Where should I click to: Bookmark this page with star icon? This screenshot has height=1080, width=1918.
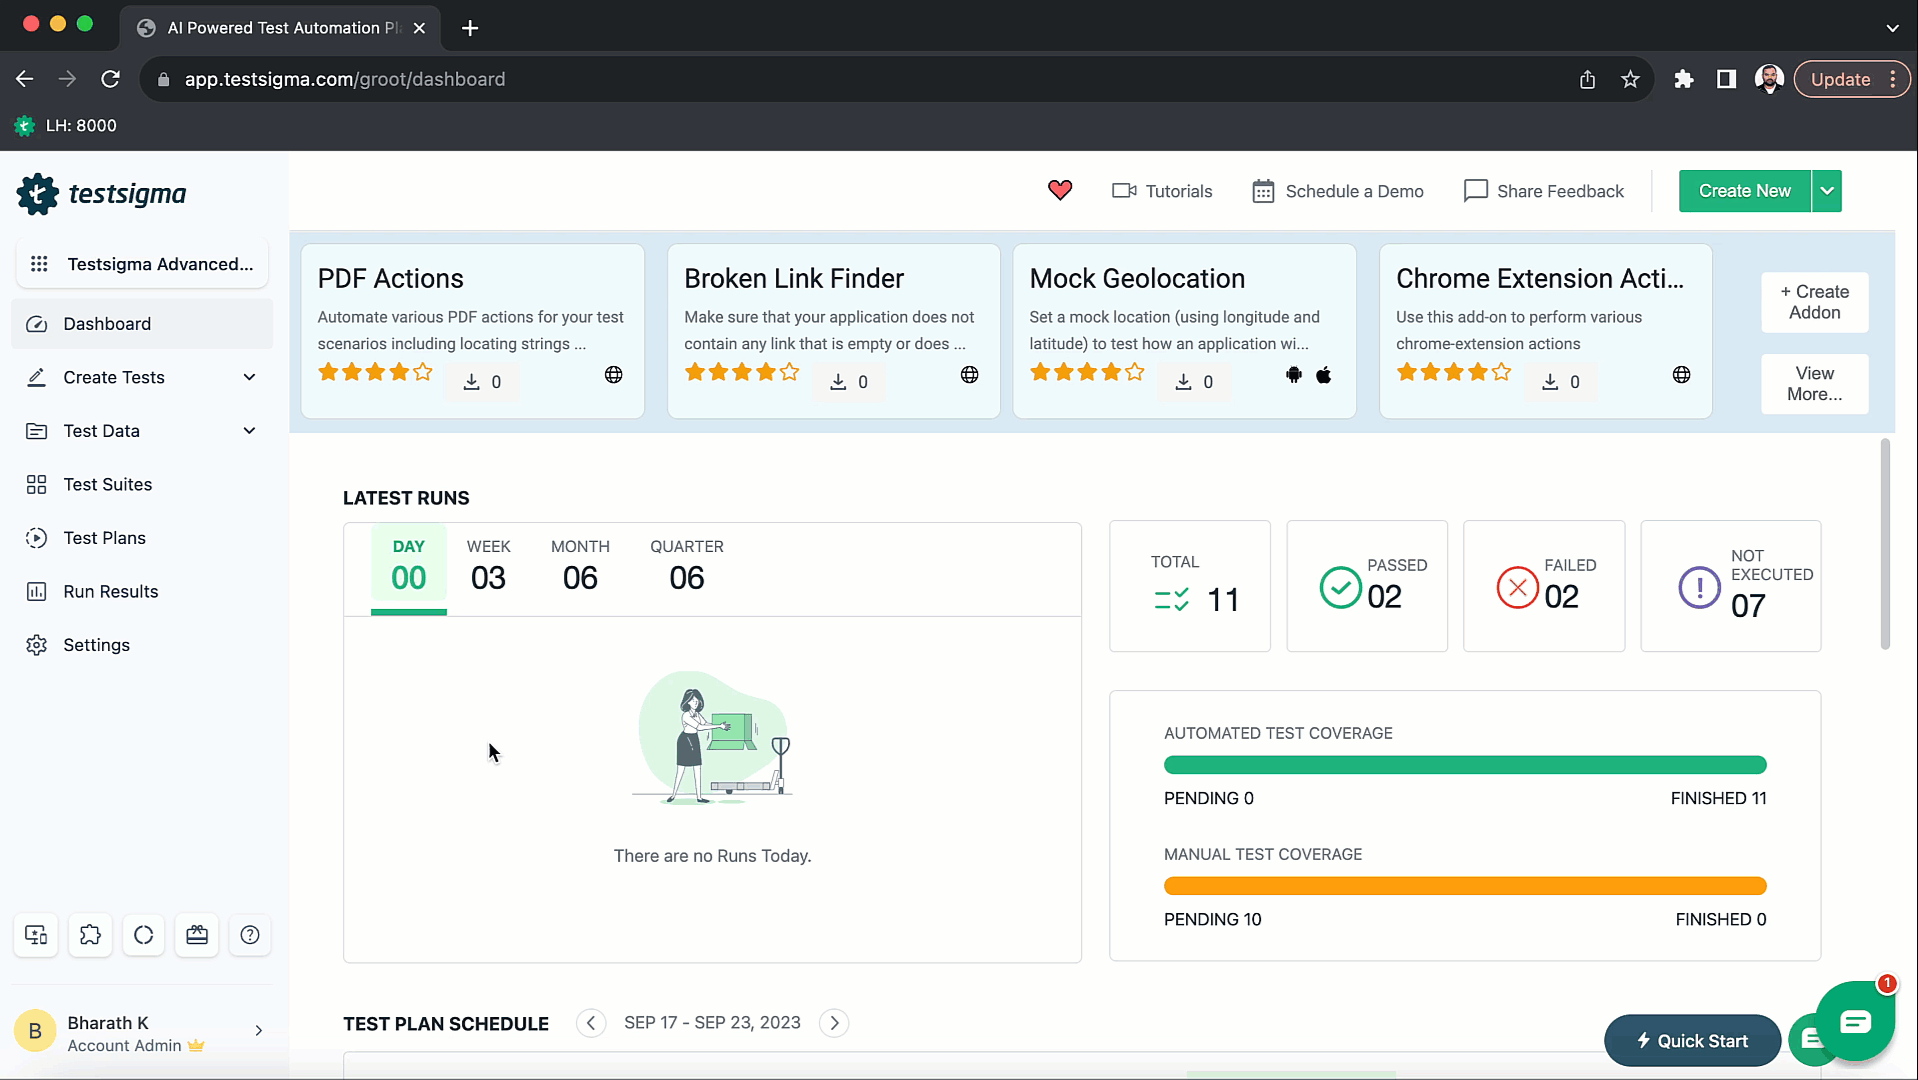click(x=1630, y=79)
